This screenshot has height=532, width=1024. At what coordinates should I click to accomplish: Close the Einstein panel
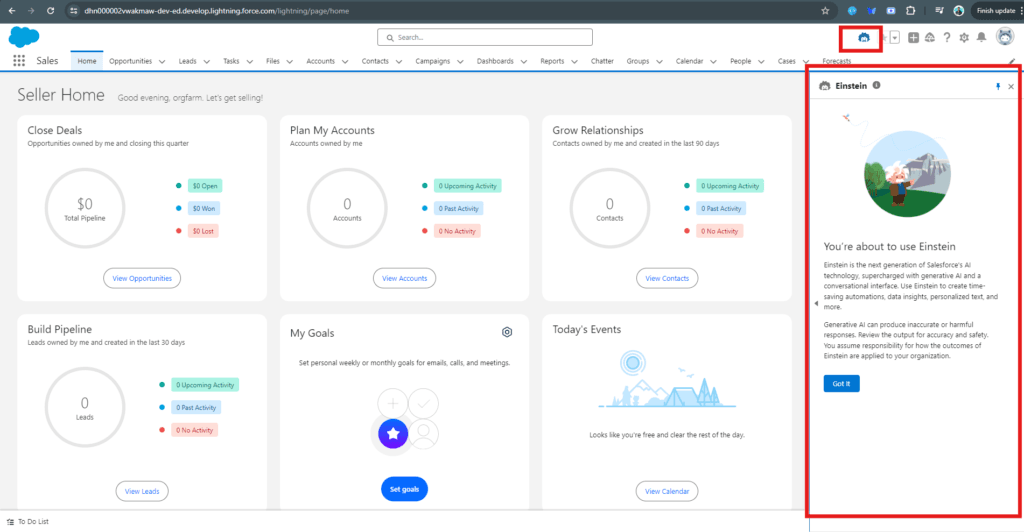1011,86
